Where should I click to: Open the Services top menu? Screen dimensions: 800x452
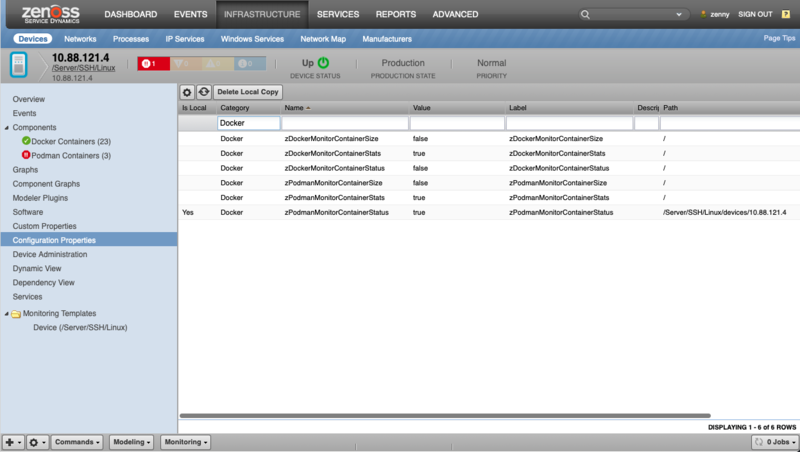click(338, 14)
